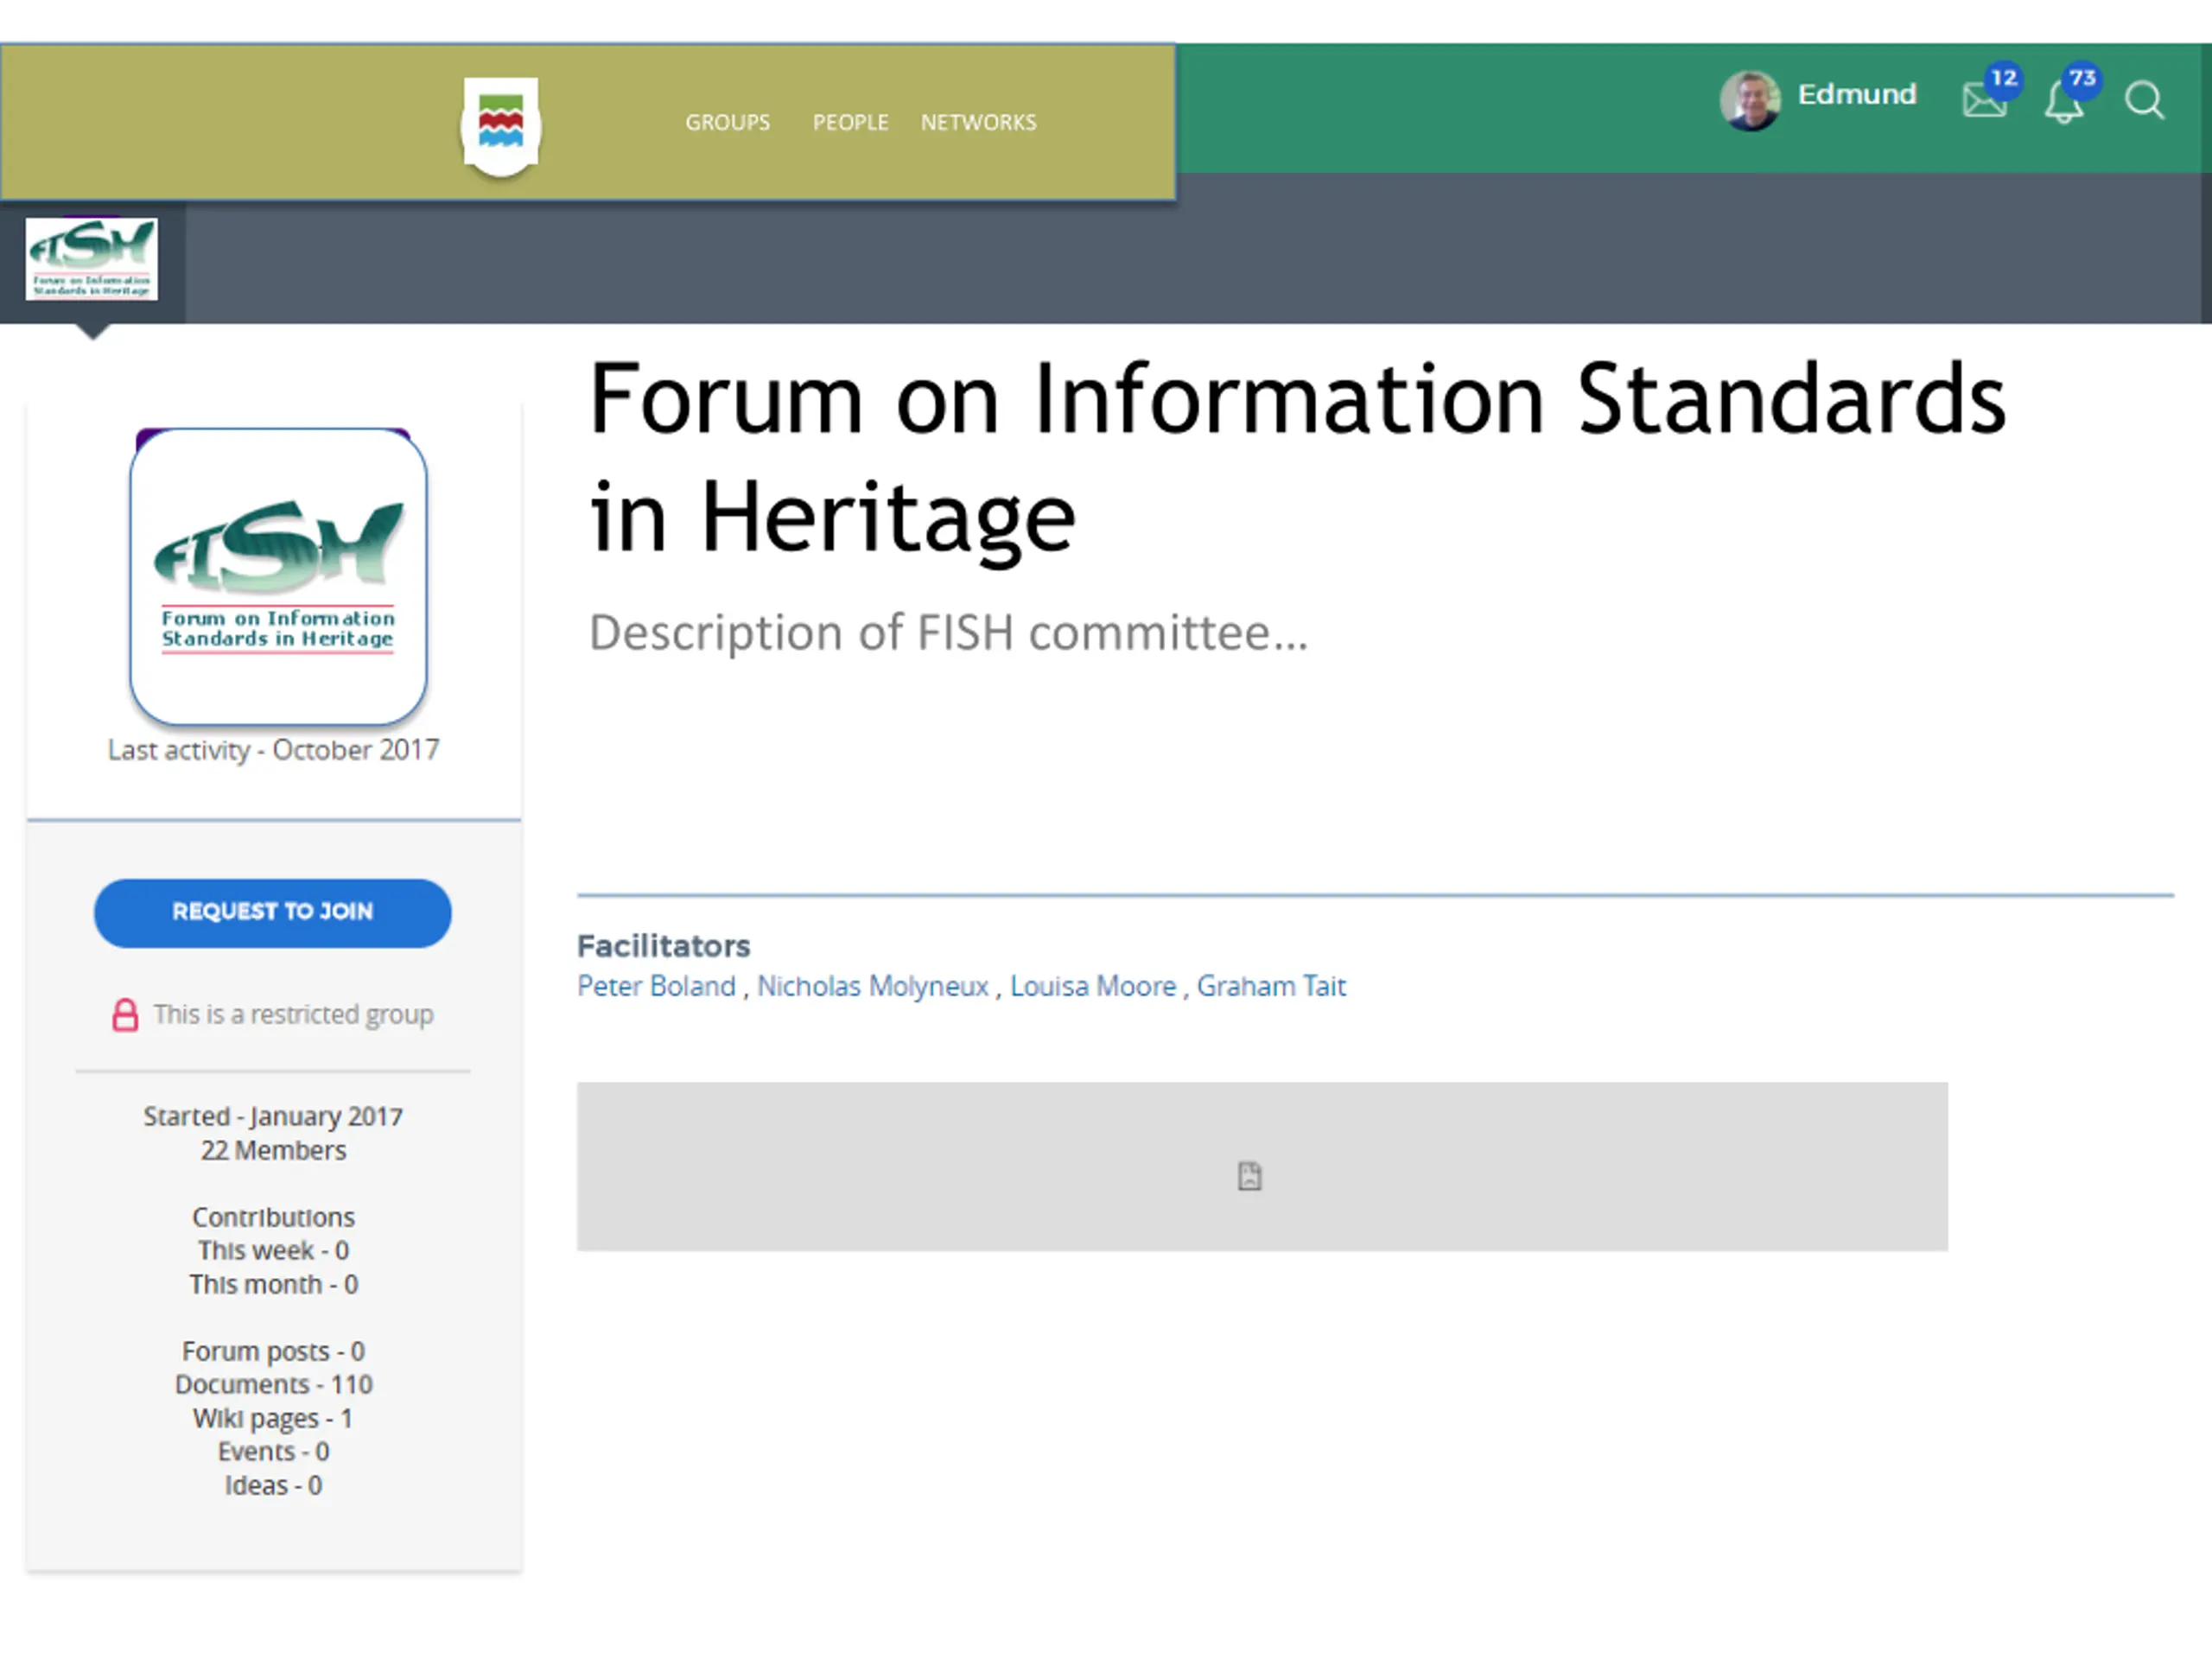Open Nicholas Molyneux's profile link

coord(873,986)
